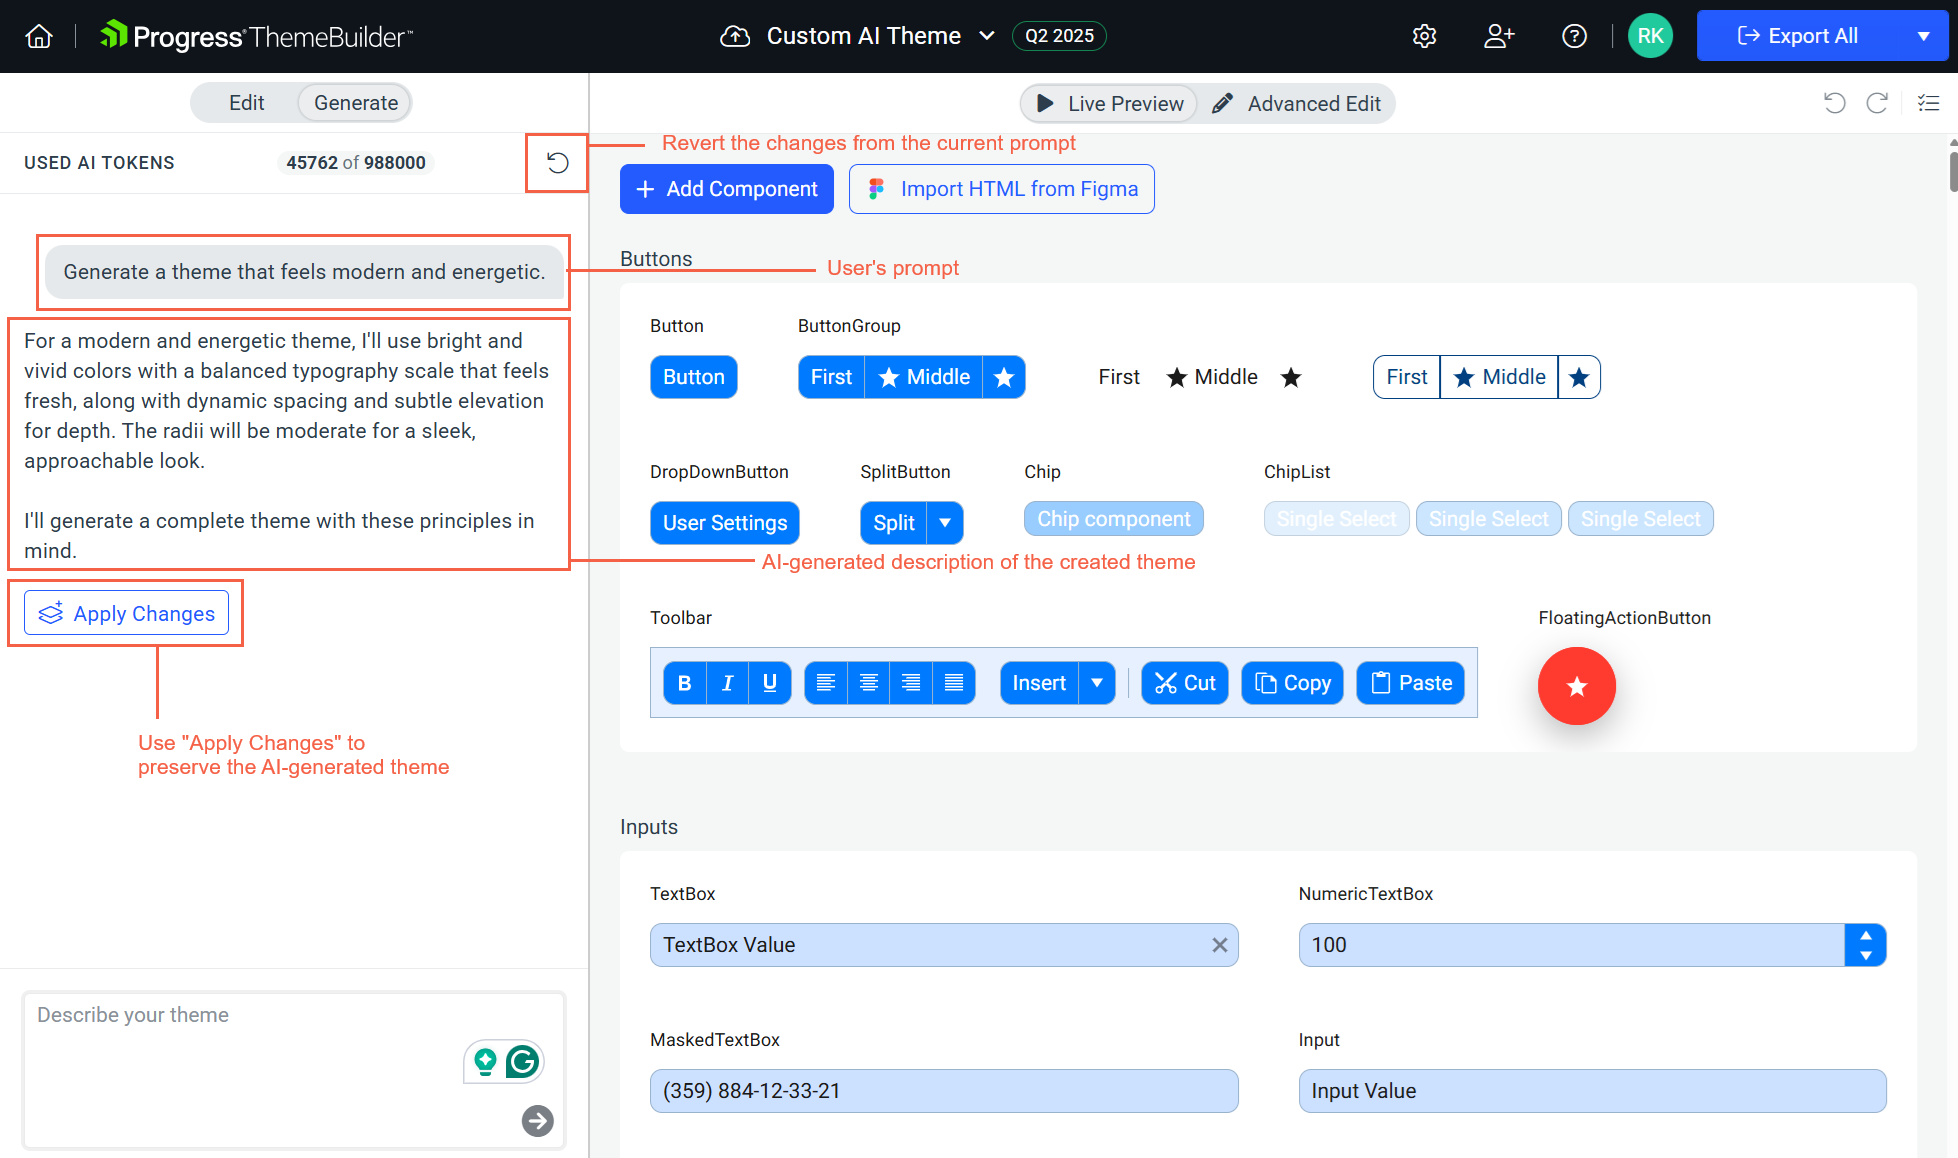Click the checklist icon at top right
This screenshot has width=1958, height=1158.
point(1928,103)
